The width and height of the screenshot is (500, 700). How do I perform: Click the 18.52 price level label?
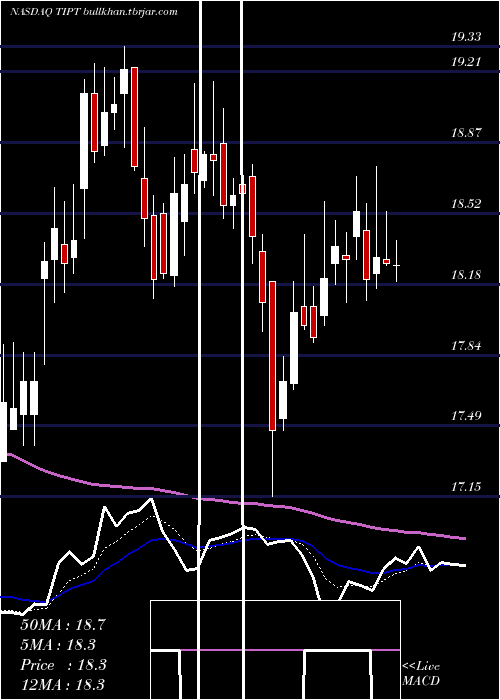466,204
